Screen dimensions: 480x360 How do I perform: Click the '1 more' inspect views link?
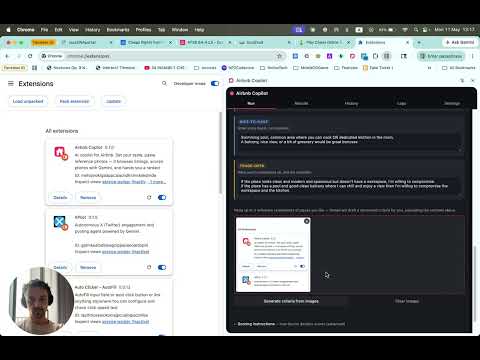[157, 182]
